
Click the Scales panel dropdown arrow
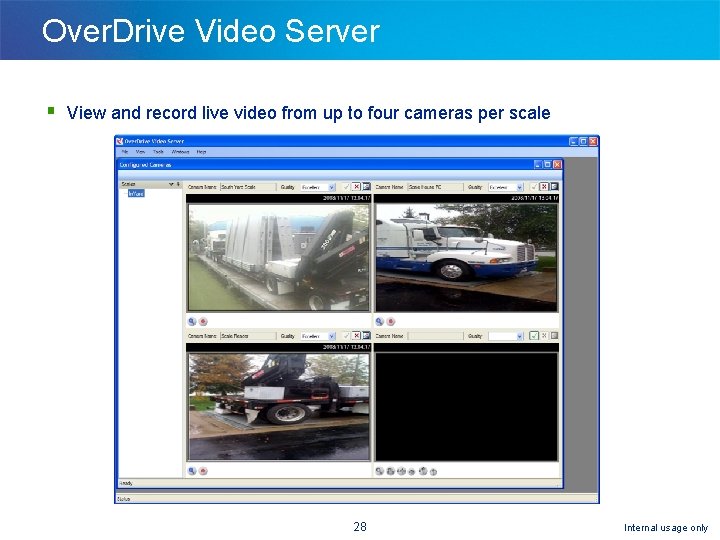[171, 184]
